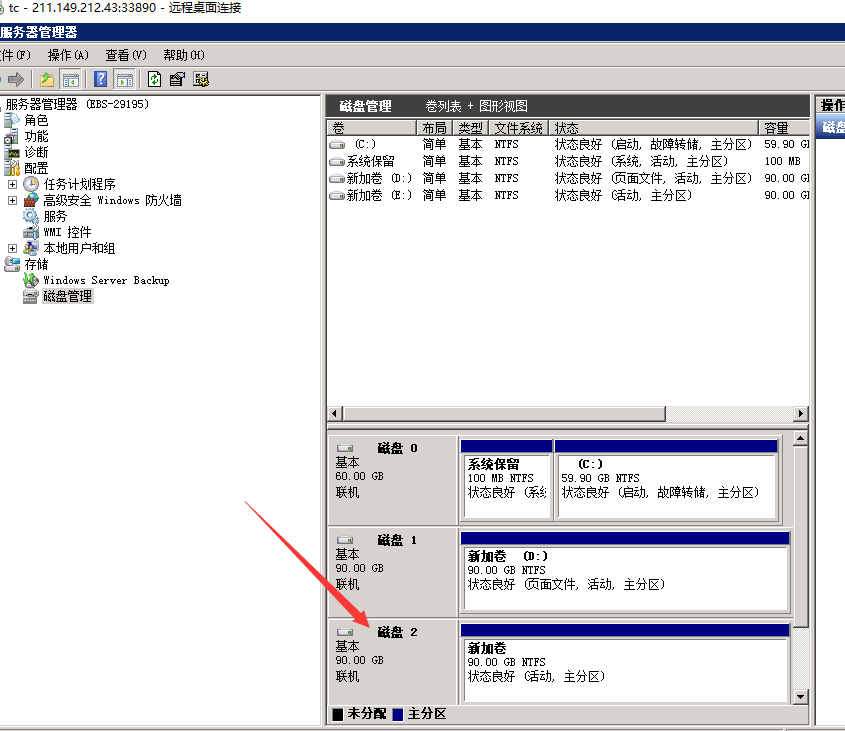The height and width of the screenshot is (731, 845).
Task: Click the Up one level folder icon
Action: [47, 79]
